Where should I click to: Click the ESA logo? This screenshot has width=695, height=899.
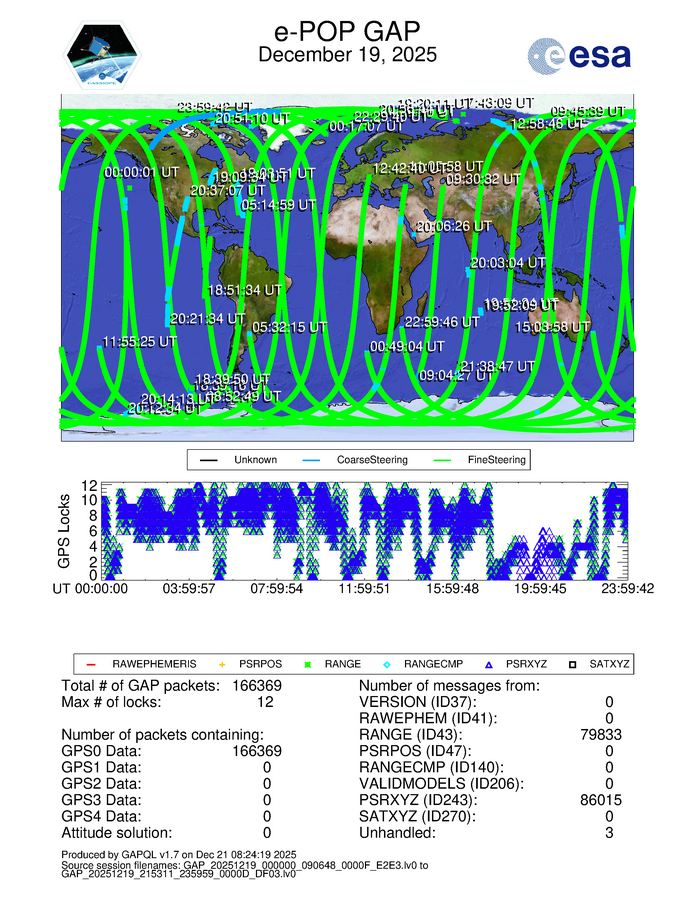coord(579,54)
